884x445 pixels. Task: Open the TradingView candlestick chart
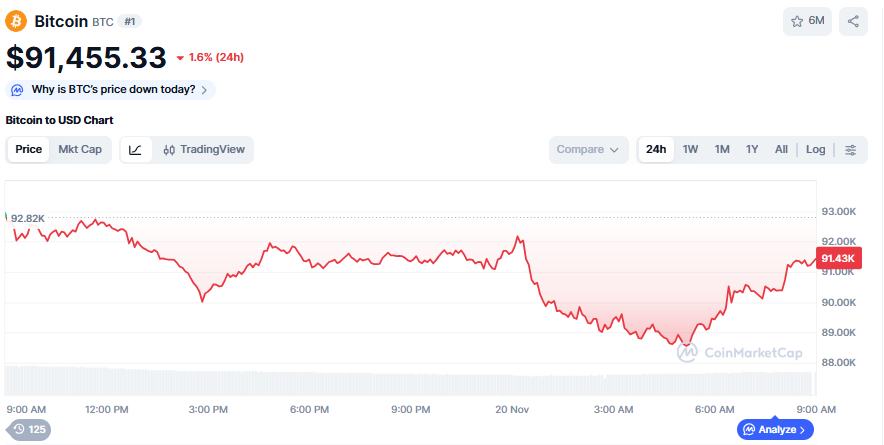[x=204, y=150]
